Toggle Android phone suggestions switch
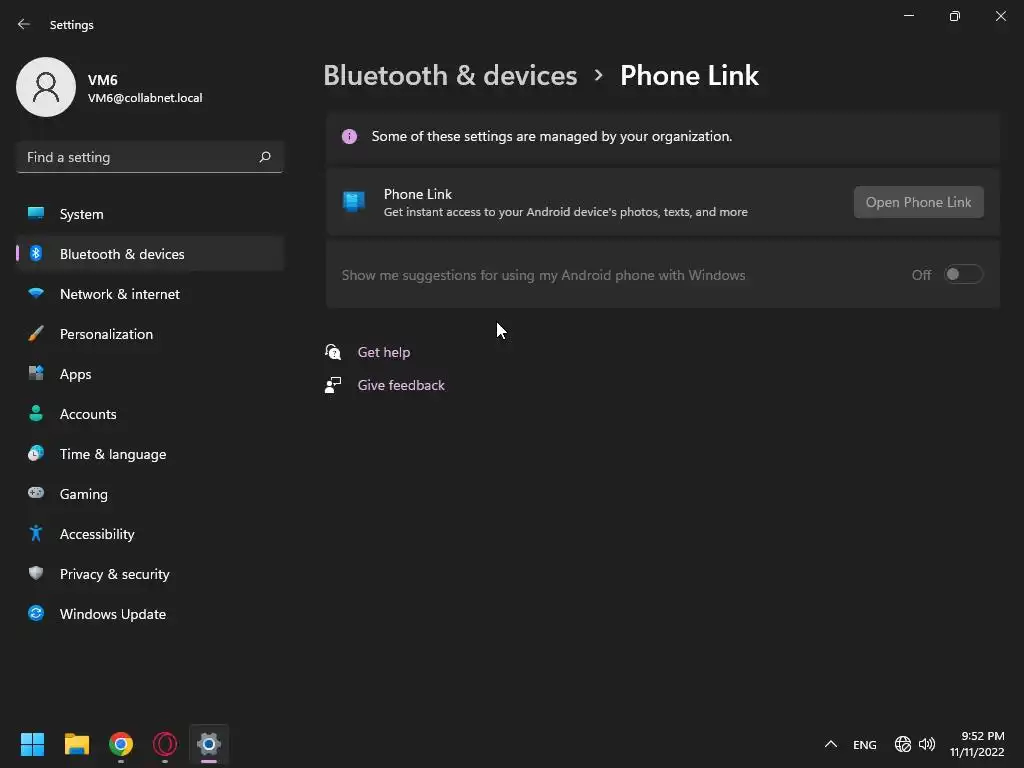This screenshot has height=768, width=1024. tap(963, 274)
